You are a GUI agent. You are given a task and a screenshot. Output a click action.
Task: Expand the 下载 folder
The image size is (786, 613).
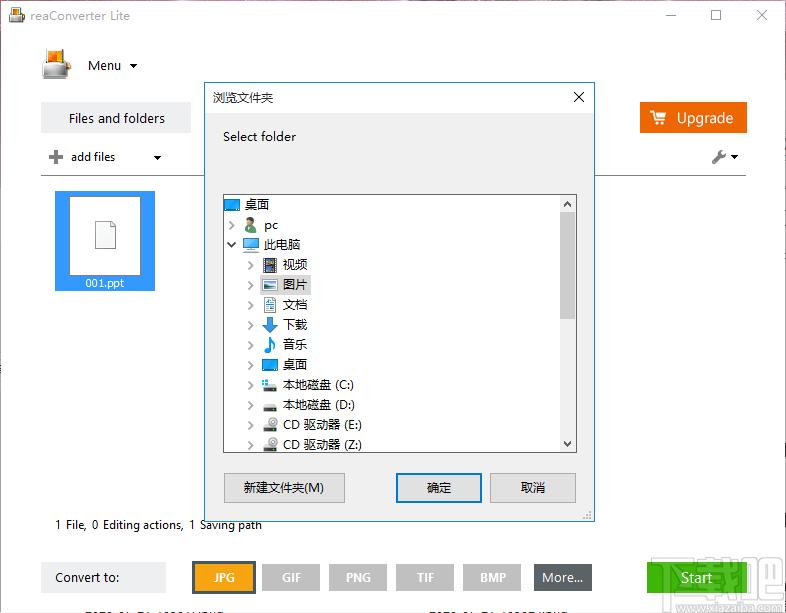pyautogui.click(x=250, y=325)
